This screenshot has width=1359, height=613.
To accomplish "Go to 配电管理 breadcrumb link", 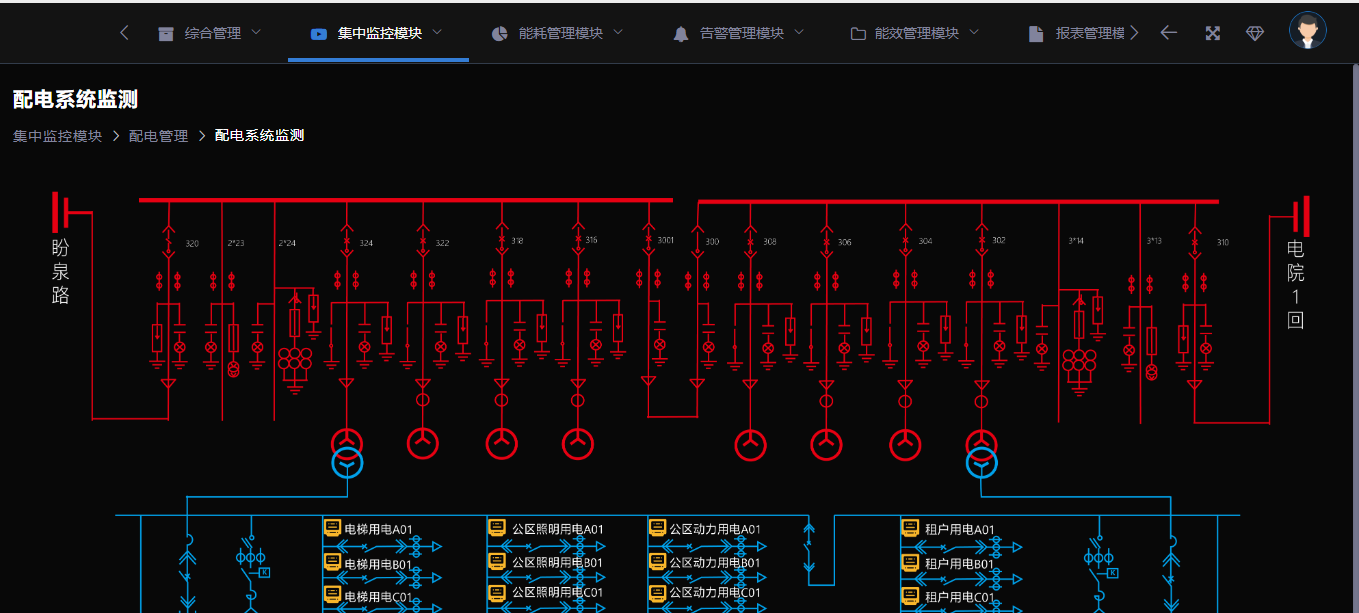I will tap(158, 136).
